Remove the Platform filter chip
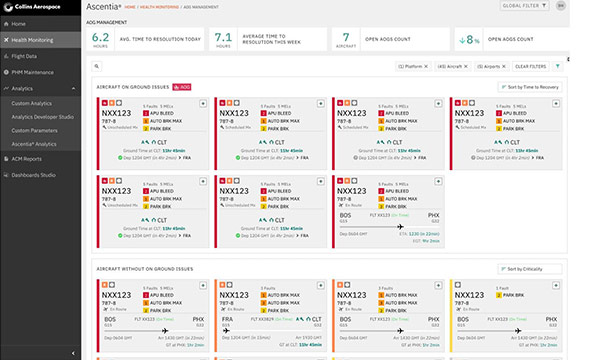This screenshot has height=360, width=600. pyautogui.click(x=426, y=66)
